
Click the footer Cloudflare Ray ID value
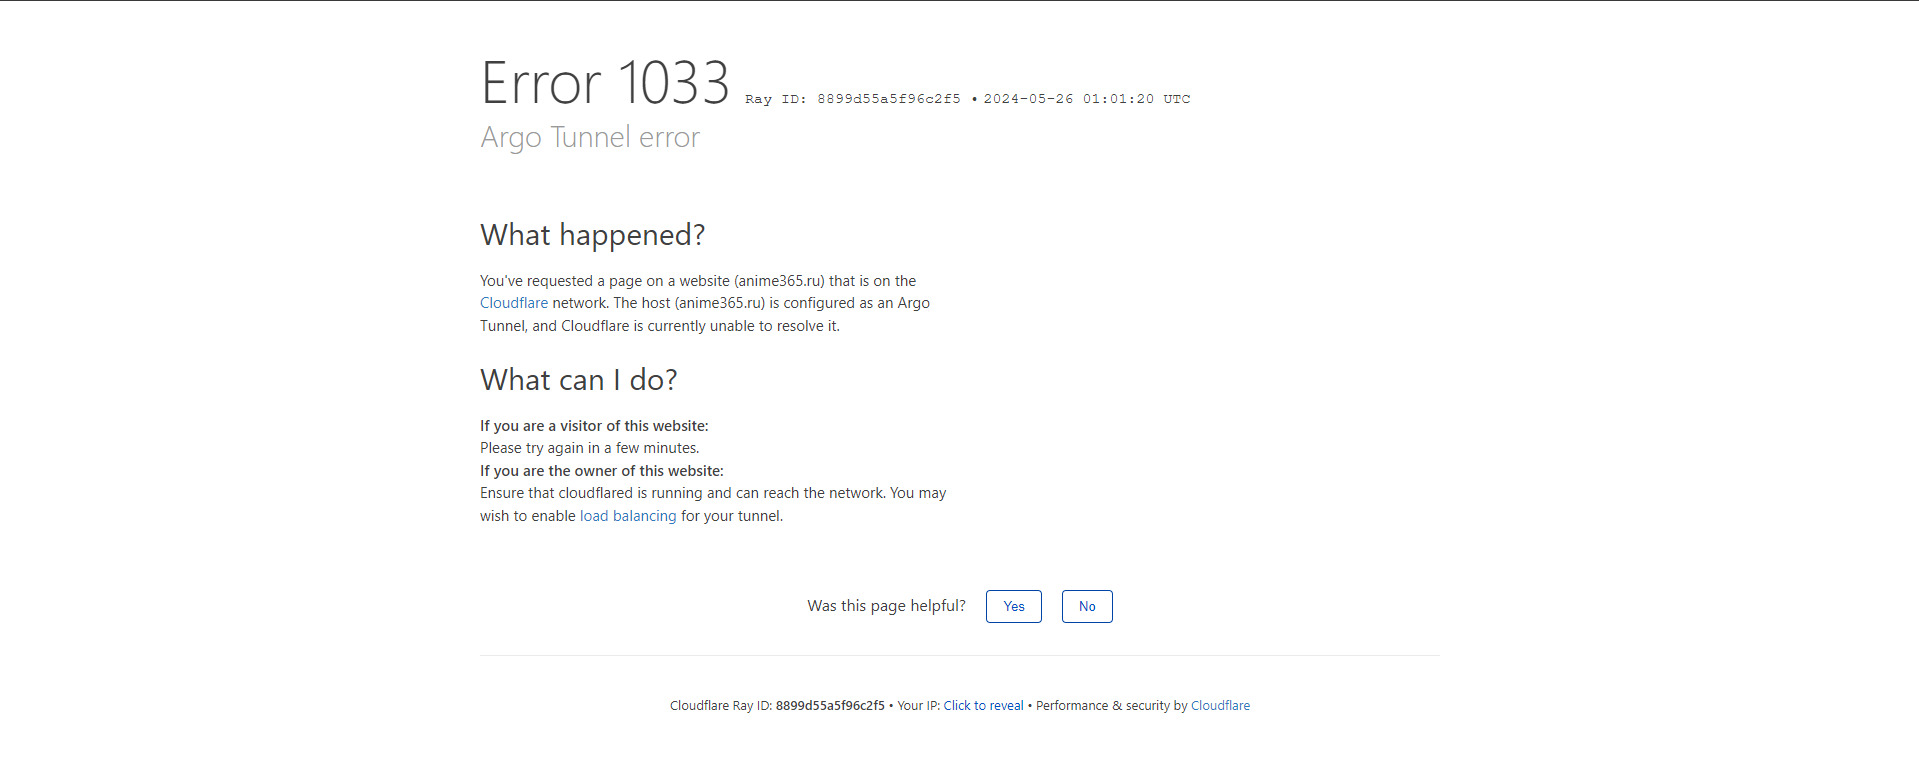(x=830, y=705)
